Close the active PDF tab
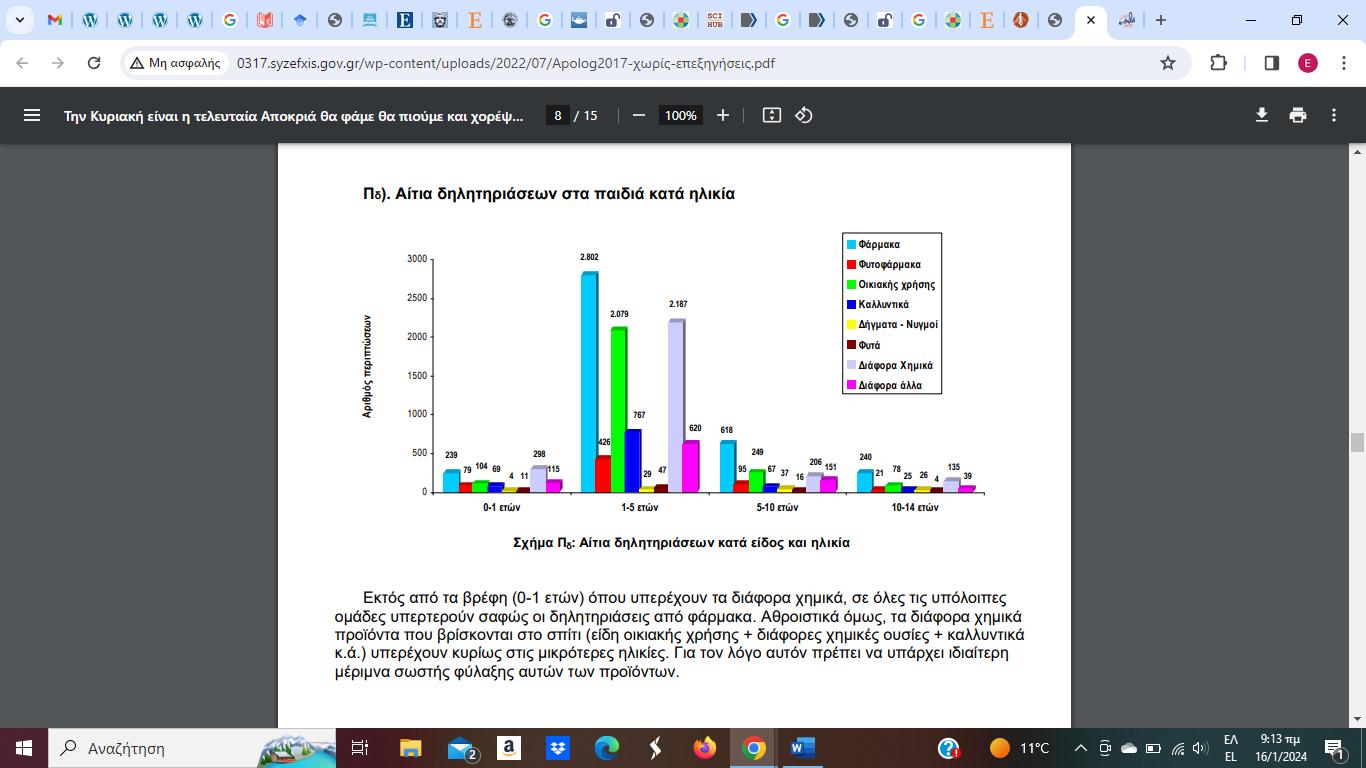The image size is (1366, 768). coord(1090,20)
